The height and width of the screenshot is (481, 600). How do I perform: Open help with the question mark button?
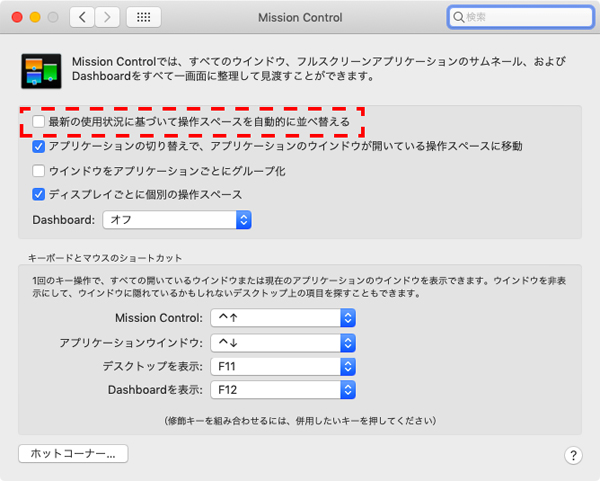click(573, 455)
